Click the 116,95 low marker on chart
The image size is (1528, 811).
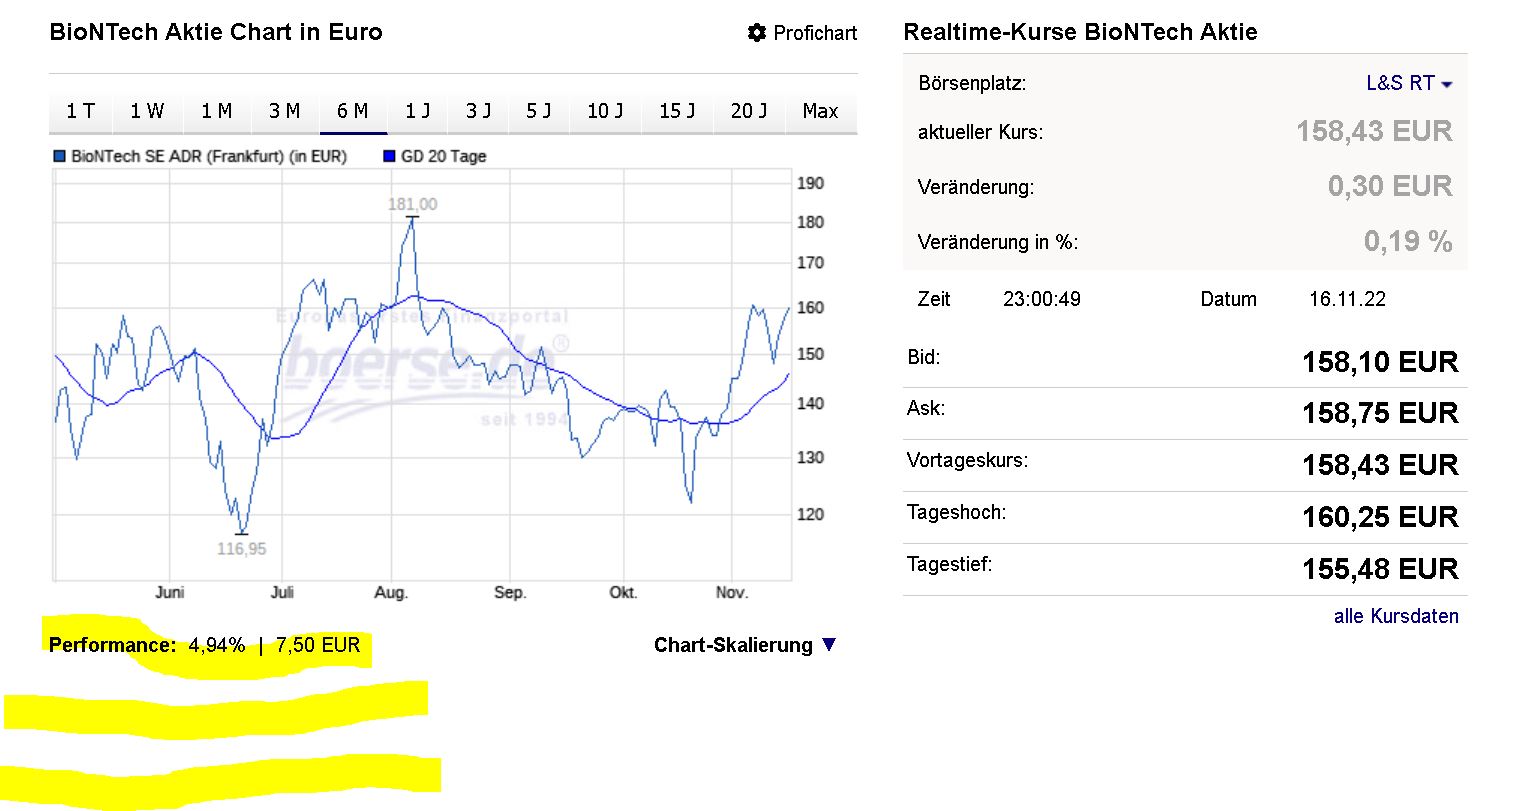(242, 548)
